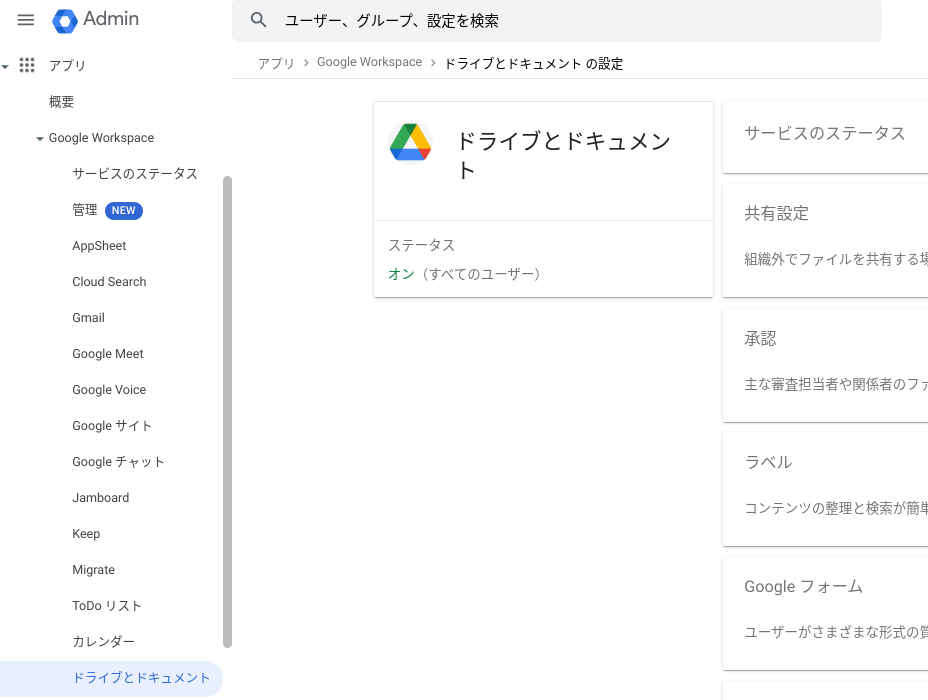This screenshot has width=928, height=700.
Task: Collapse the アプリ section arrow
Action: [x=5, y=66]
